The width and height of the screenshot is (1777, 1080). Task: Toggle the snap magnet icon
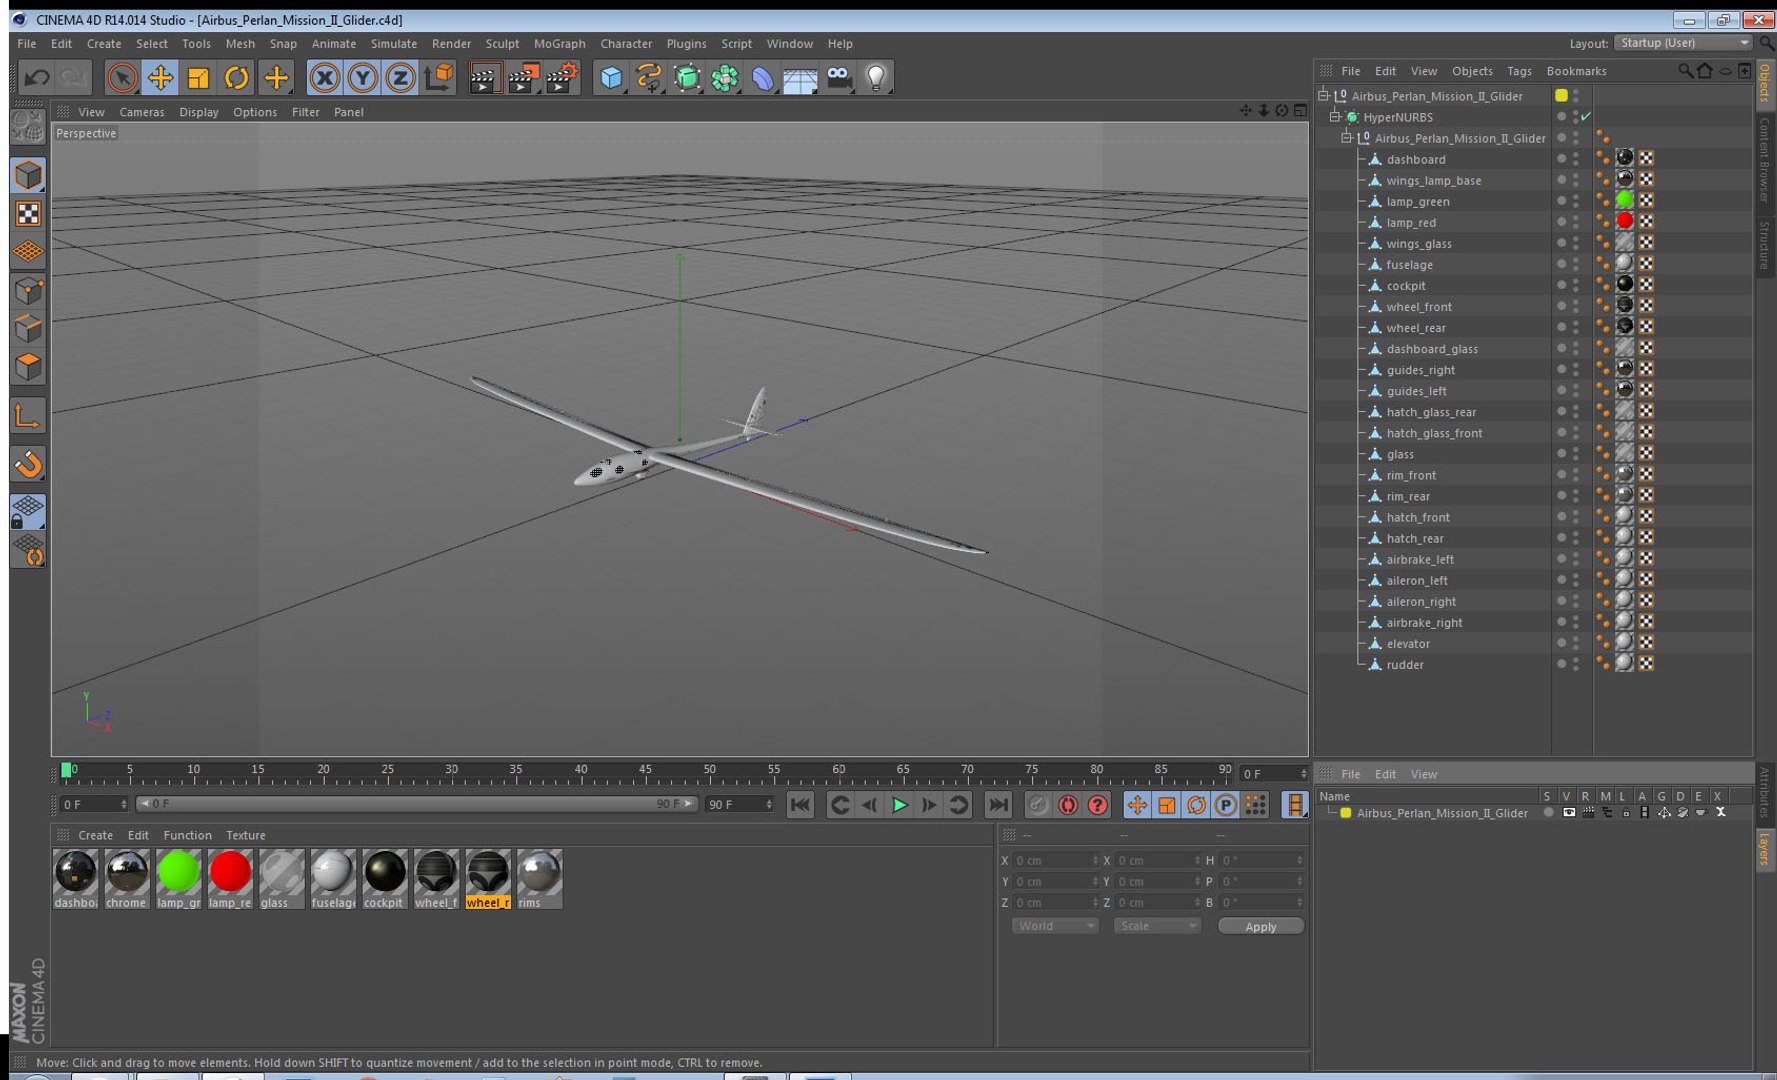(x=28, y=464)
